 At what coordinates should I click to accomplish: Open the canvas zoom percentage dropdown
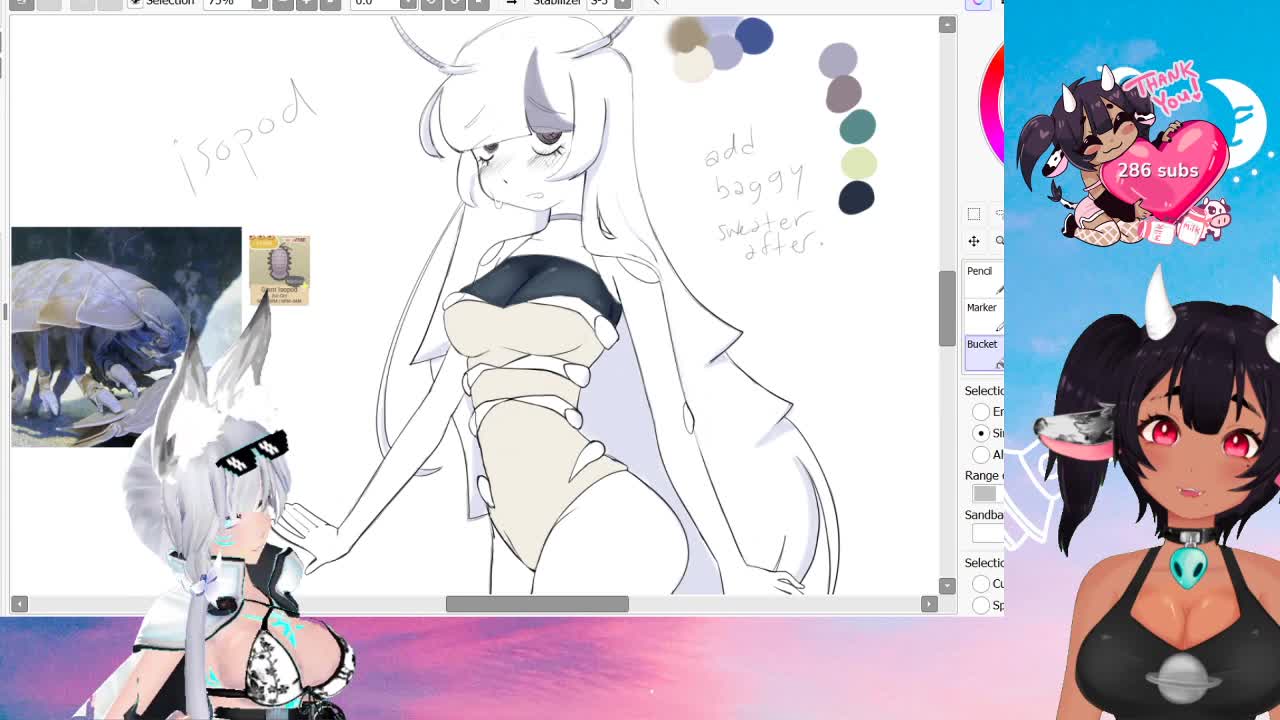(260, 3)
